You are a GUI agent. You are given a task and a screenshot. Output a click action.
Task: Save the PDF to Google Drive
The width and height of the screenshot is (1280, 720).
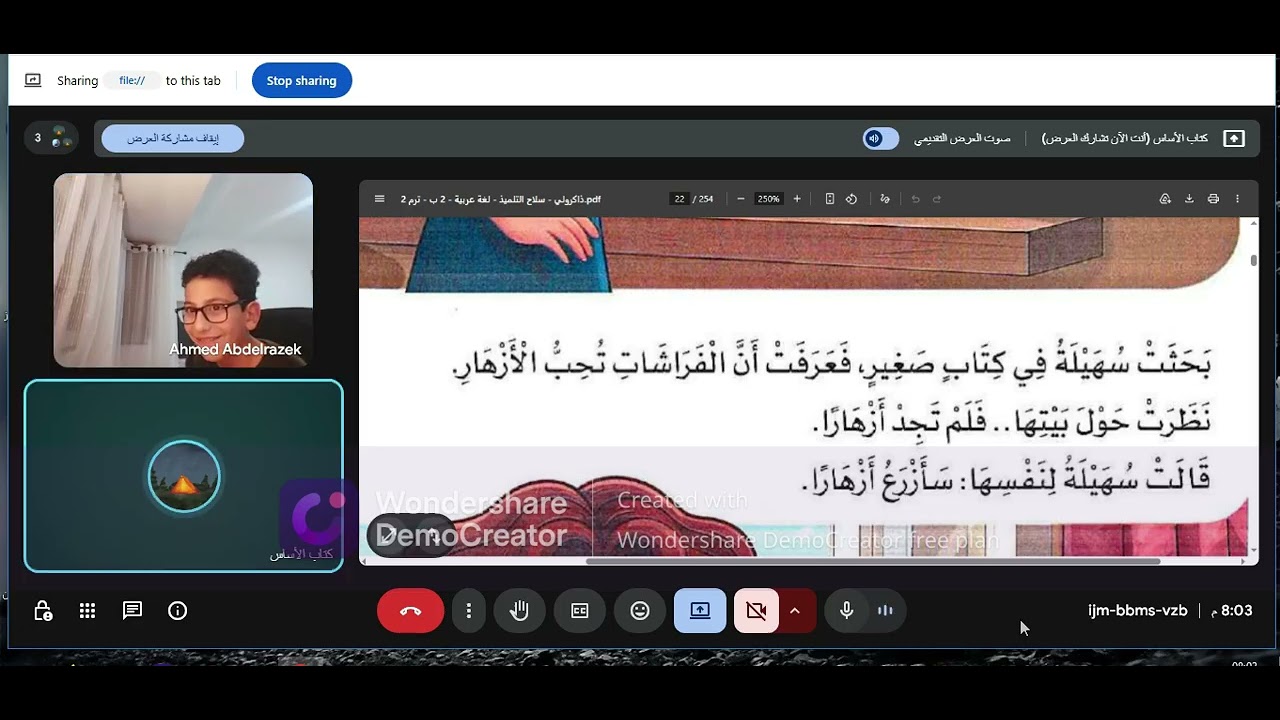coord(1165,199)
